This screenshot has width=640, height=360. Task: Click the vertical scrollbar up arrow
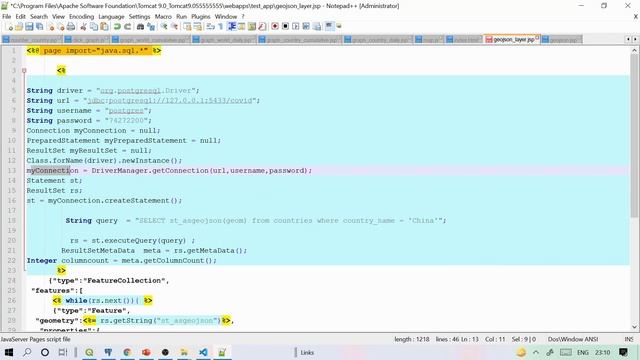634,50
